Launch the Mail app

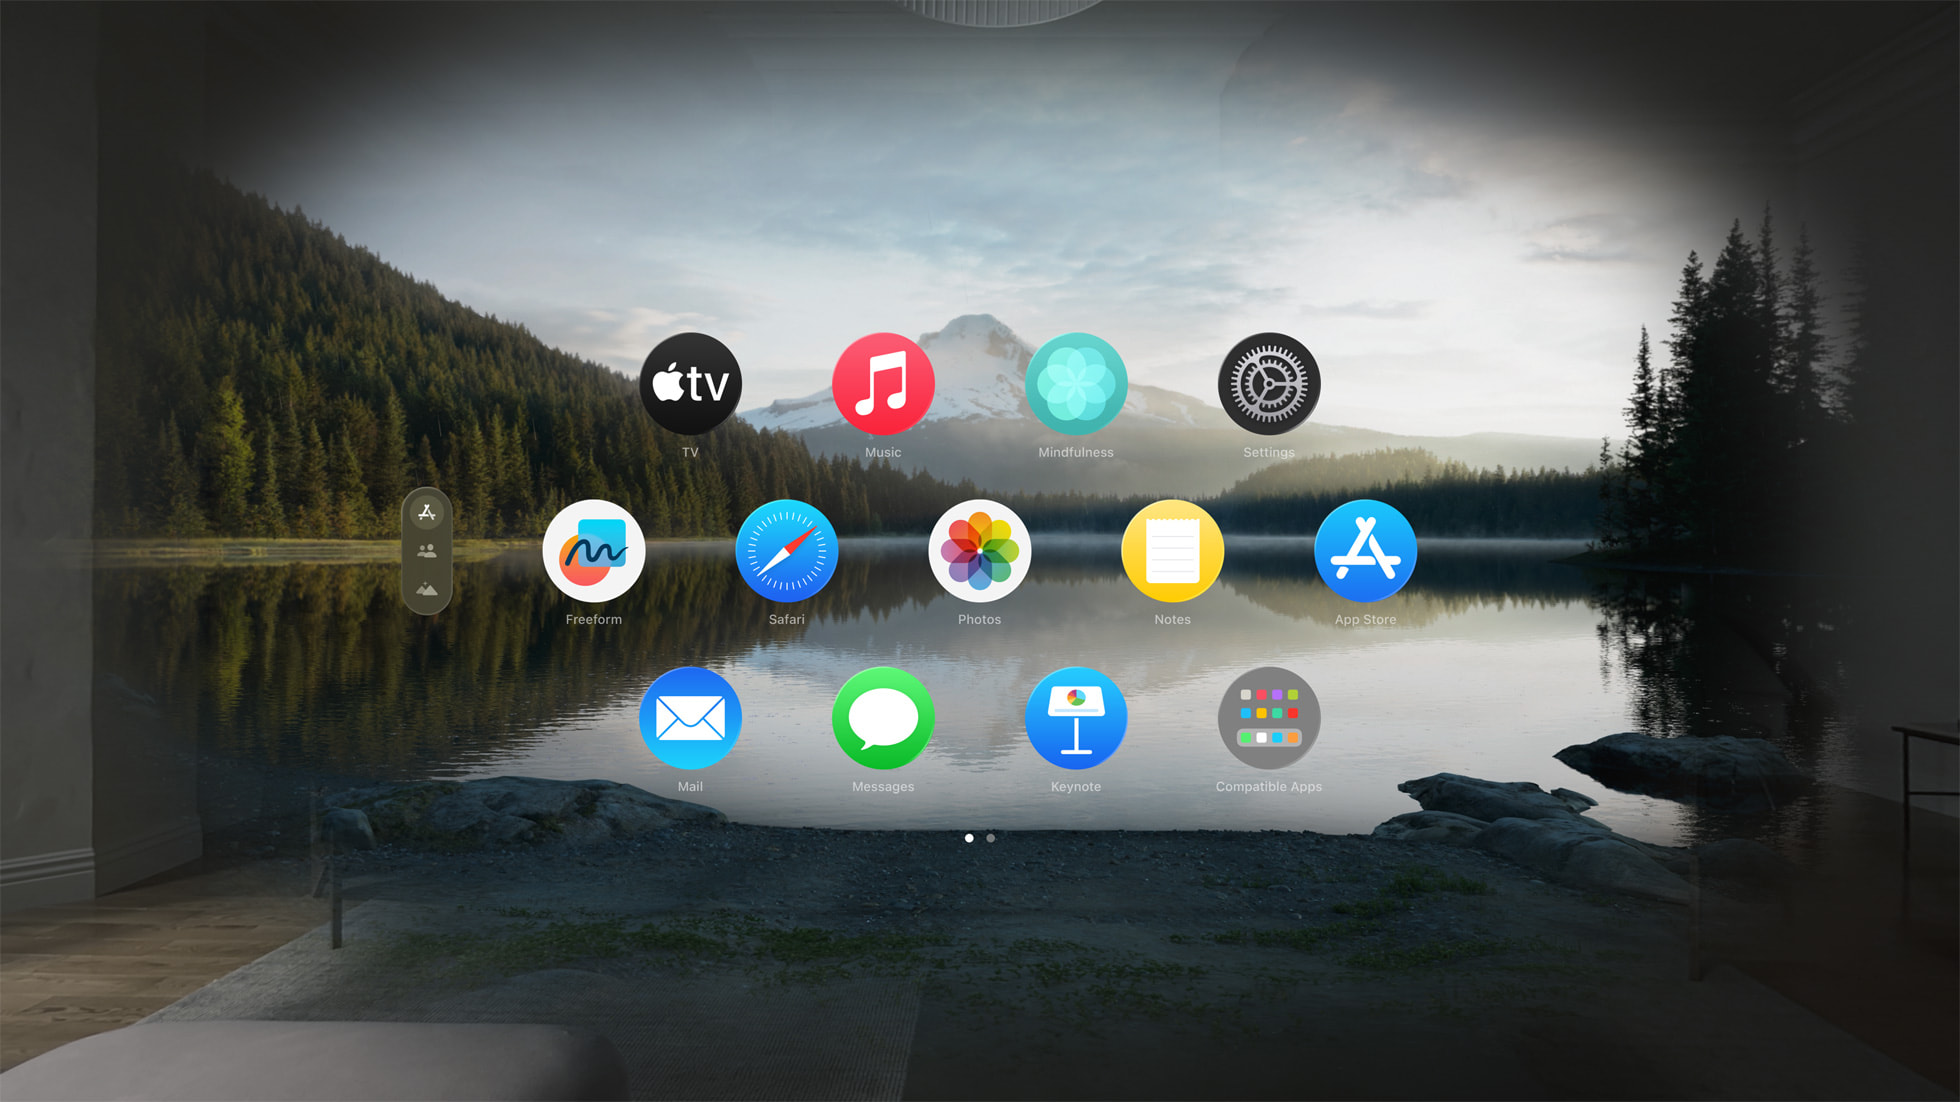tap(691, 719)
